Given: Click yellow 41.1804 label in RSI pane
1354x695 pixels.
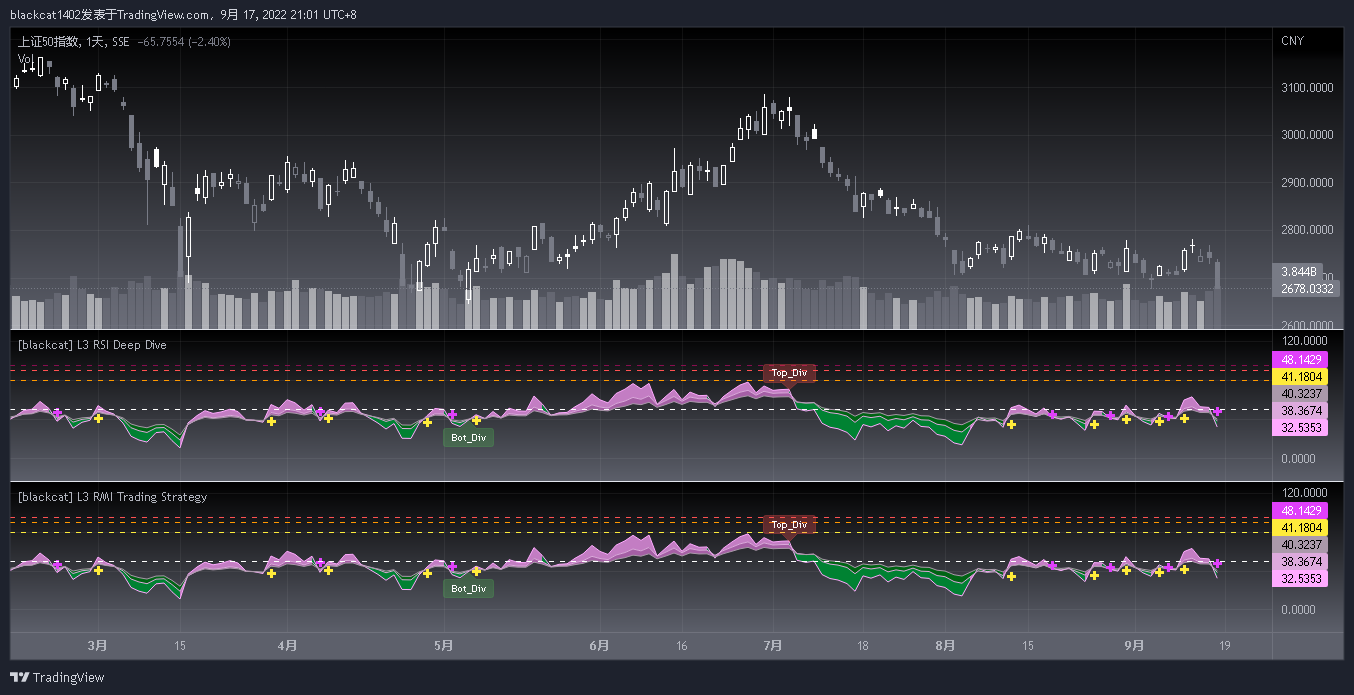Looking at the screenshot, I should tap(1300, 376).
